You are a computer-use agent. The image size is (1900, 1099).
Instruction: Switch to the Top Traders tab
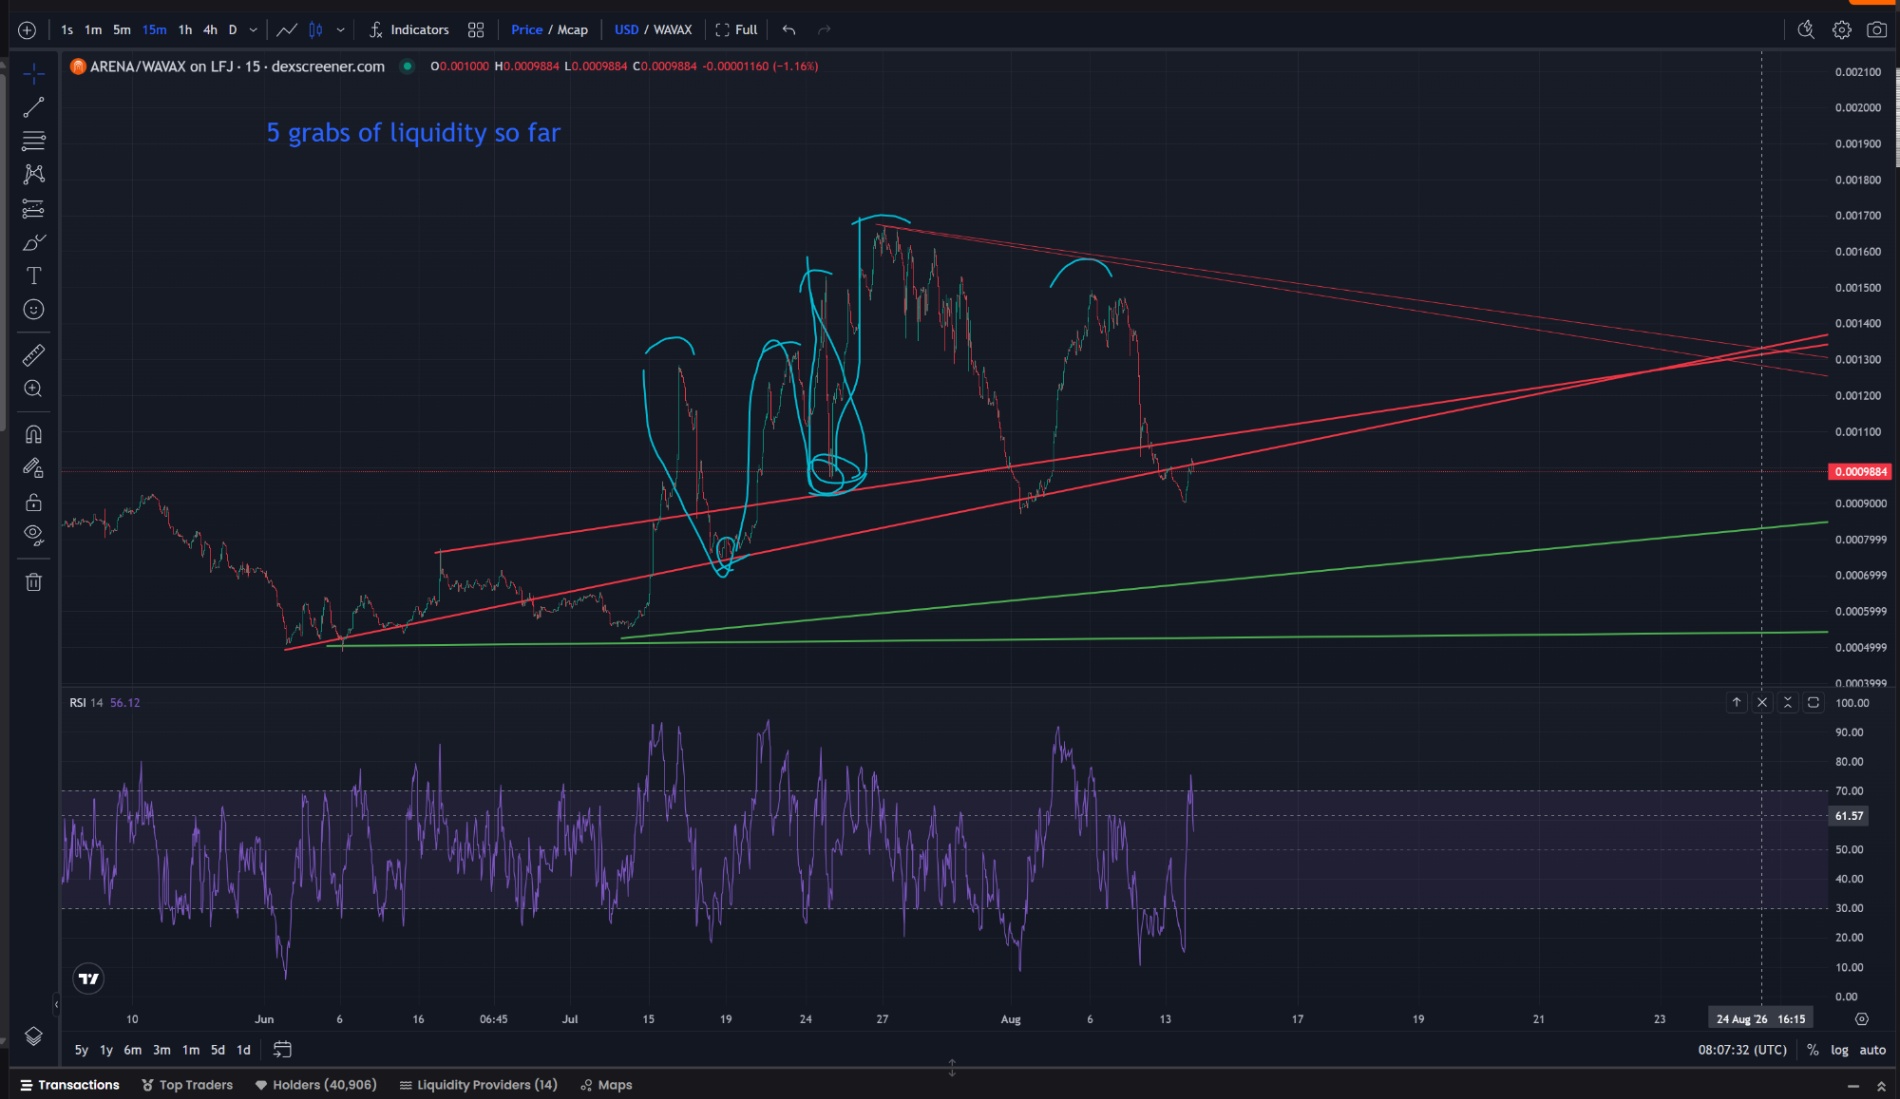187,1085
